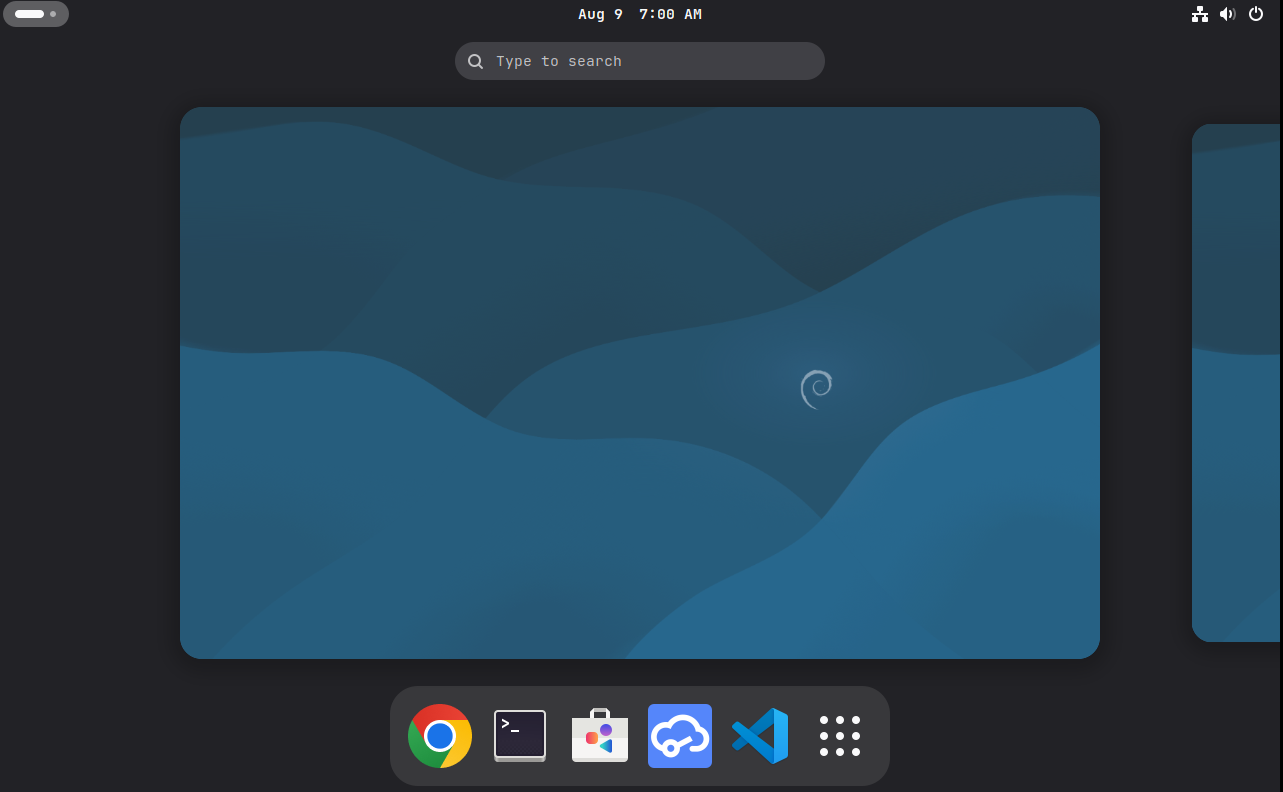Open the calendar via 'Aug 9' date
The width and height of the screenshot is (1283, 792).
coord(600,14)
